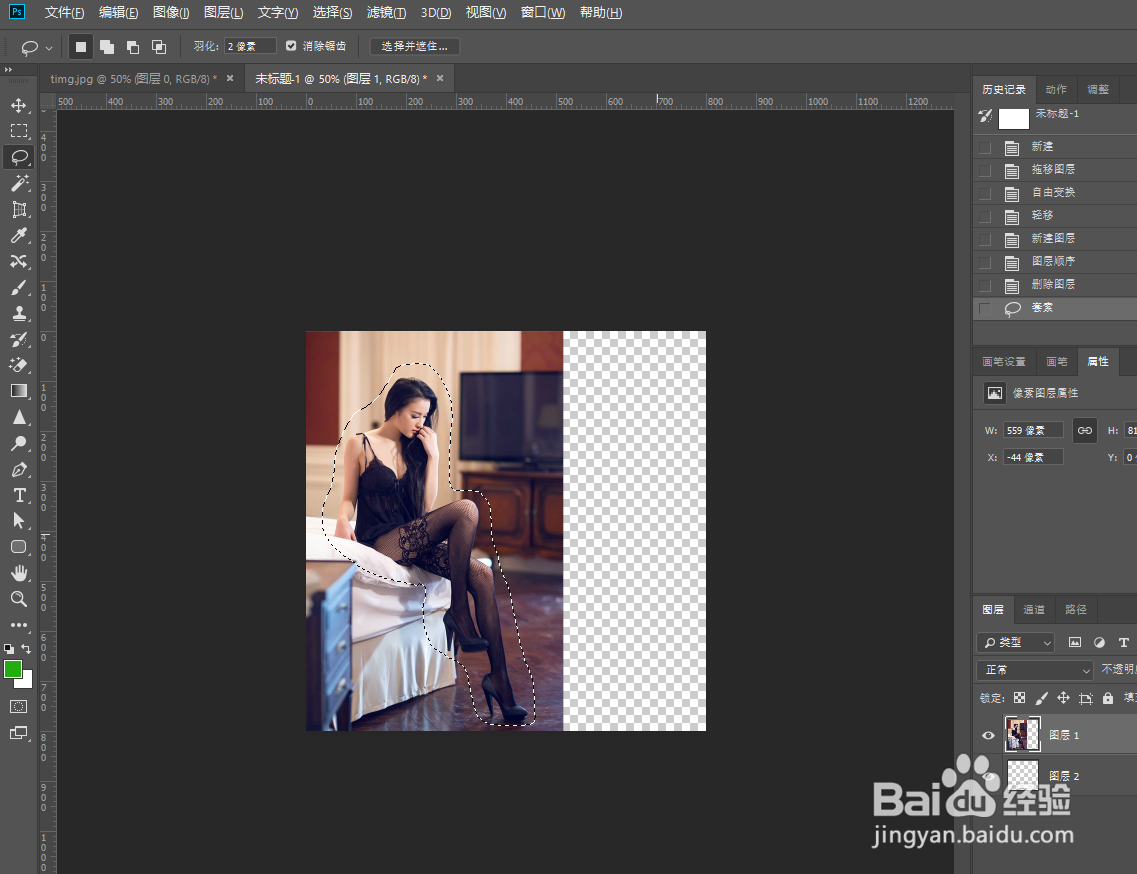Open the 文件 menu
This screenshot has width=1137, height=874.
tap(64, 13)
